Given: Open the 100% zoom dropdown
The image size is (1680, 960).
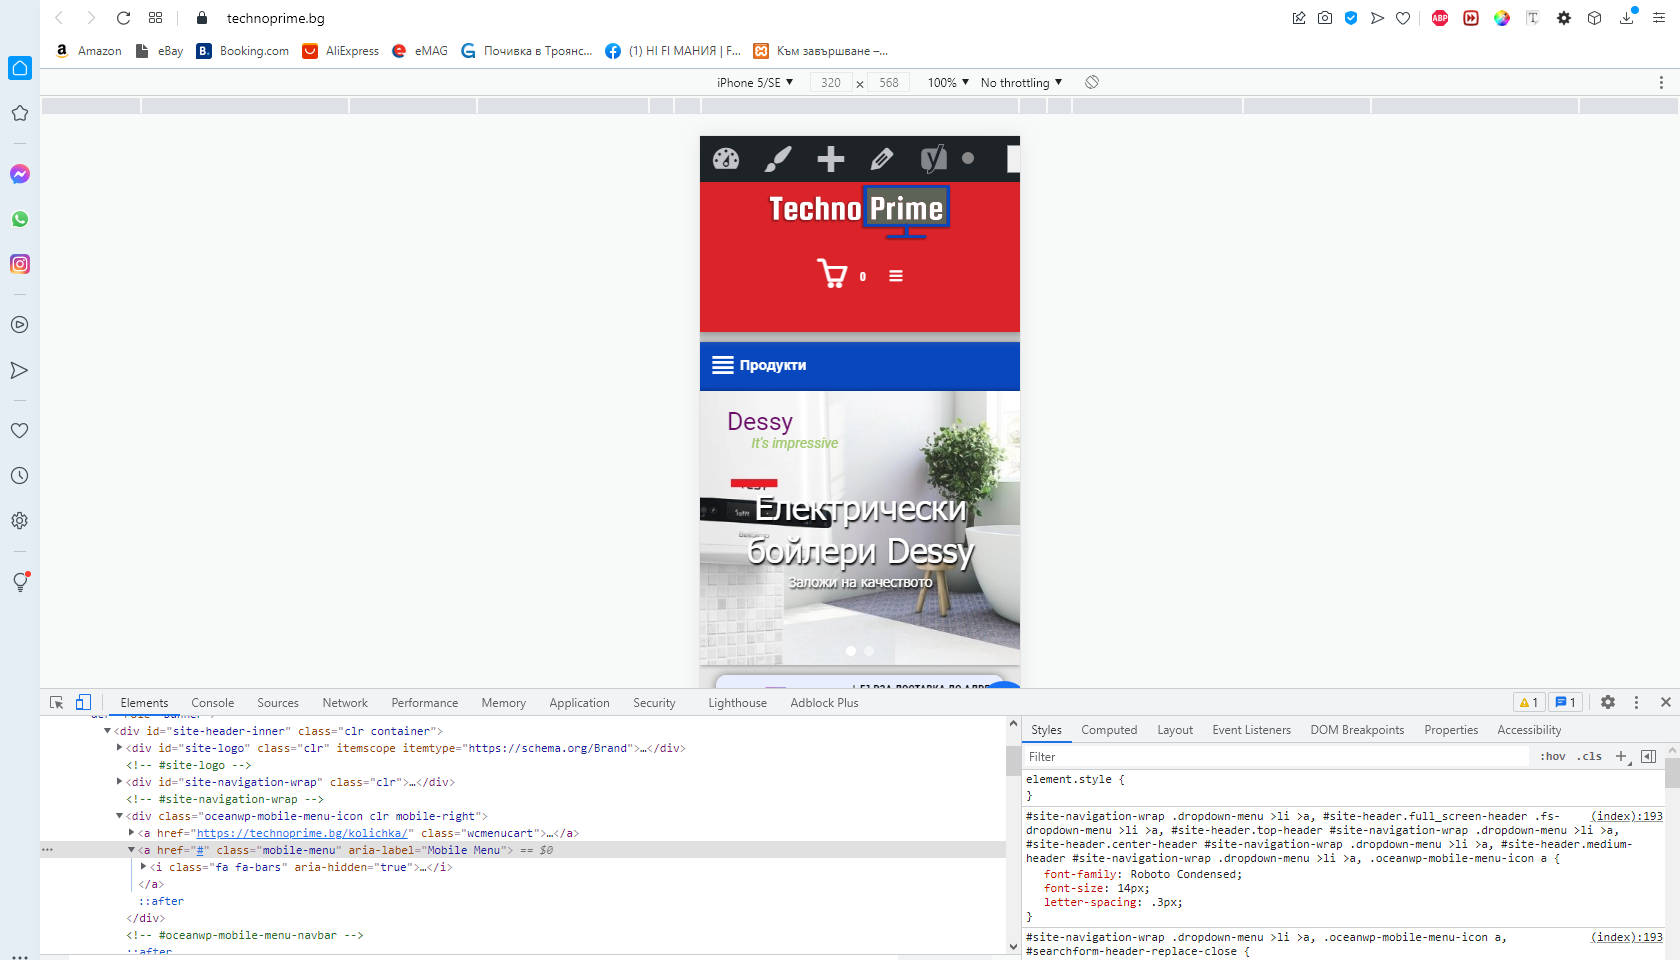Looking at the screenshot, I should click(x=948, y=82).
